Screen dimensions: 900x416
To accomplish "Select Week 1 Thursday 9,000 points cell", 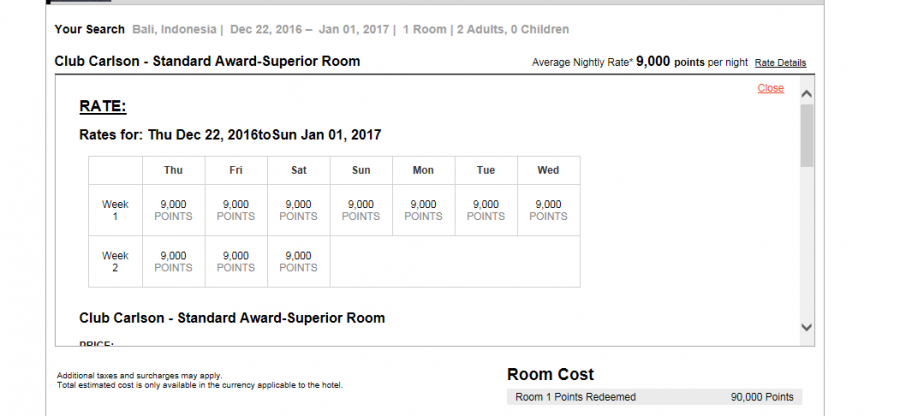I will point(174,210).
